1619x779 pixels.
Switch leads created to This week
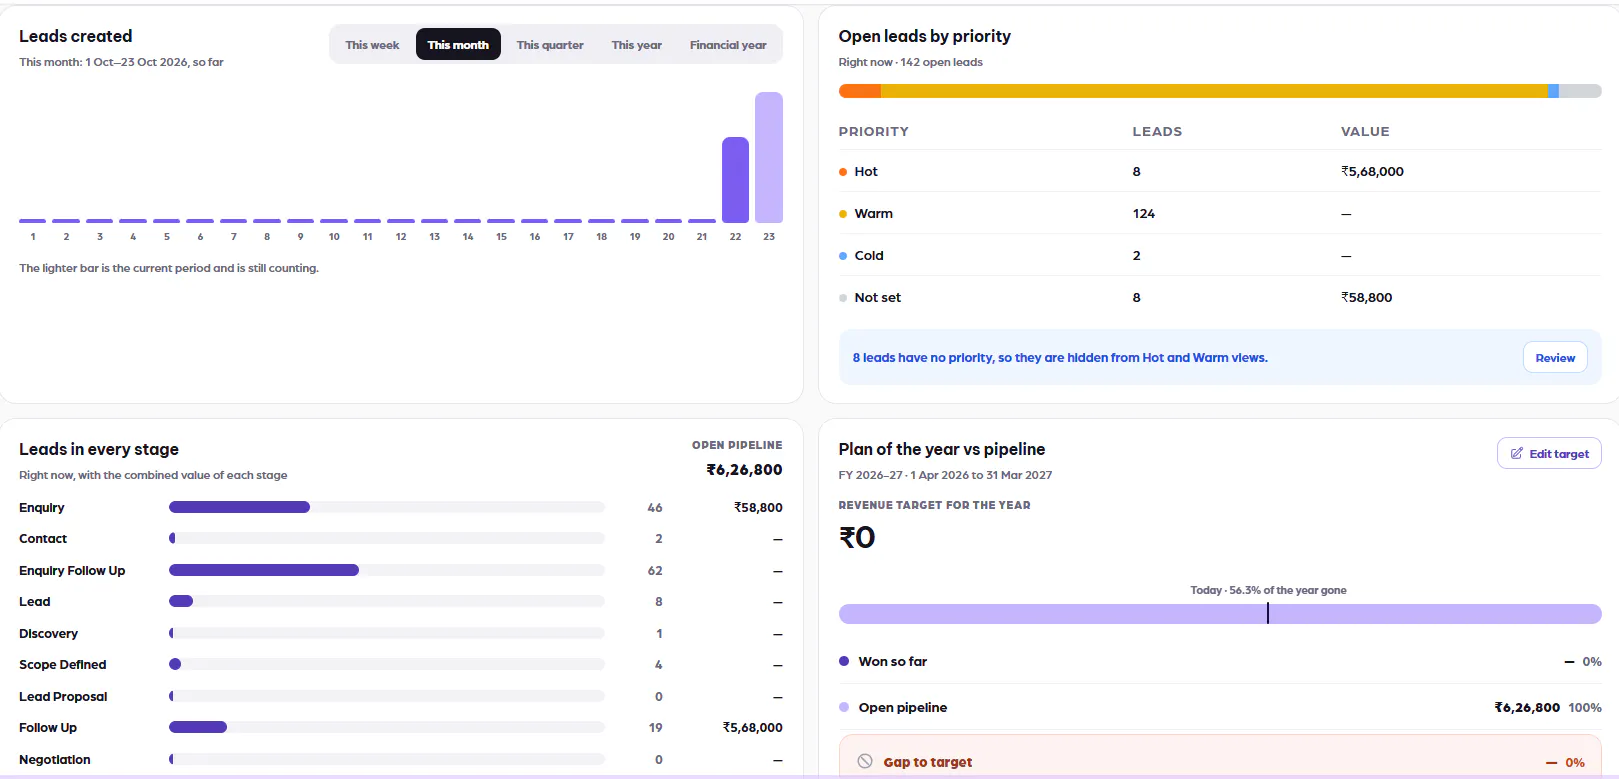(x=372, y=45)
